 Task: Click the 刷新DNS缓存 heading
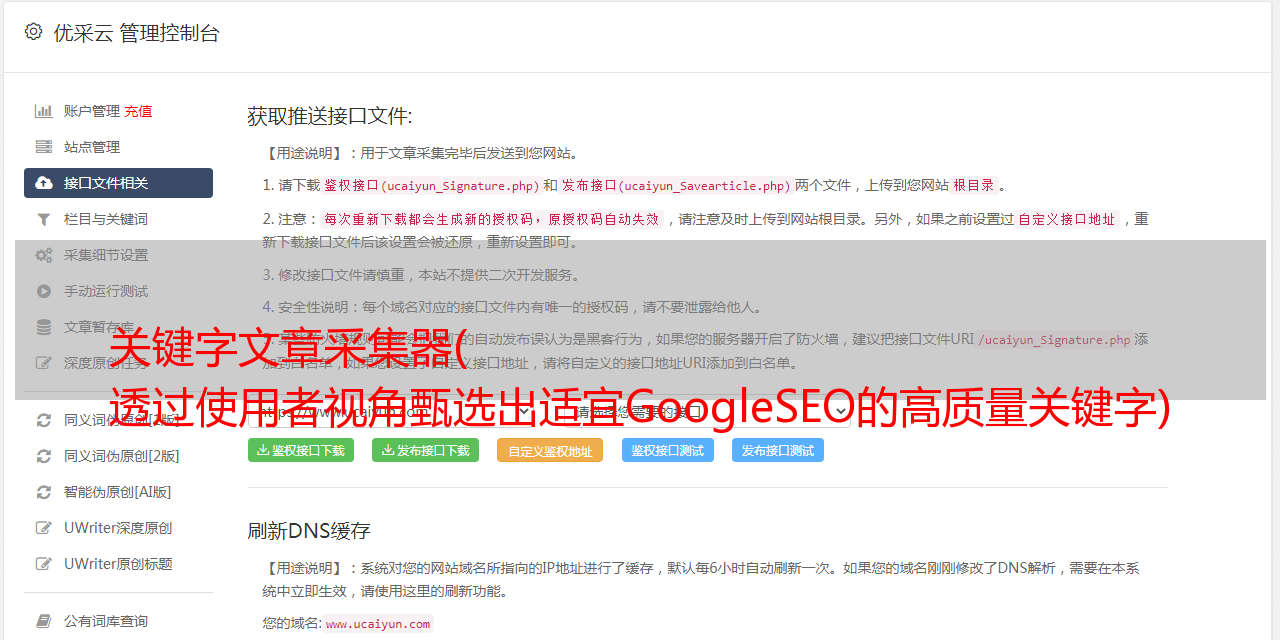click(309, 531)
